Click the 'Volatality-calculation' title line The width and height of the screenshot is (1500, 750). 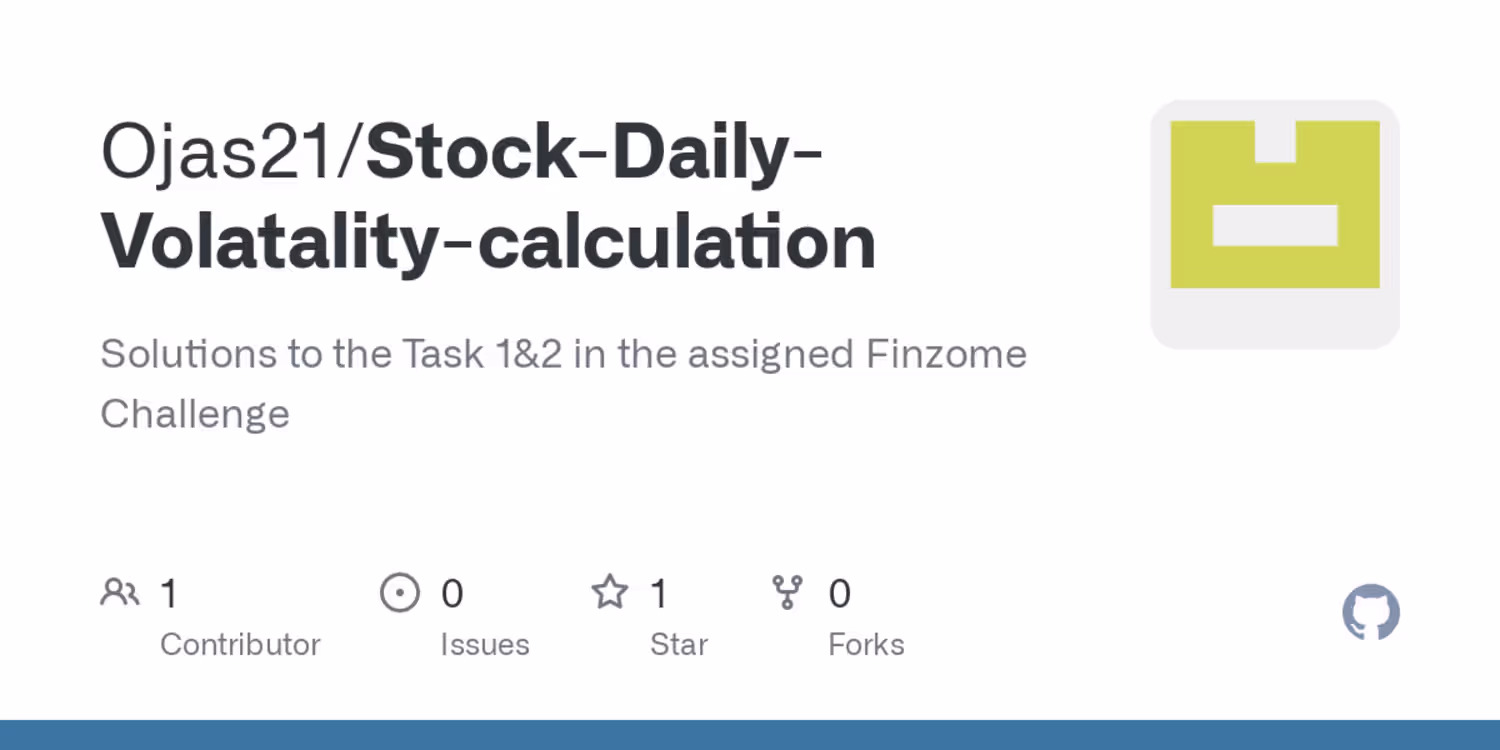[488, 243]
